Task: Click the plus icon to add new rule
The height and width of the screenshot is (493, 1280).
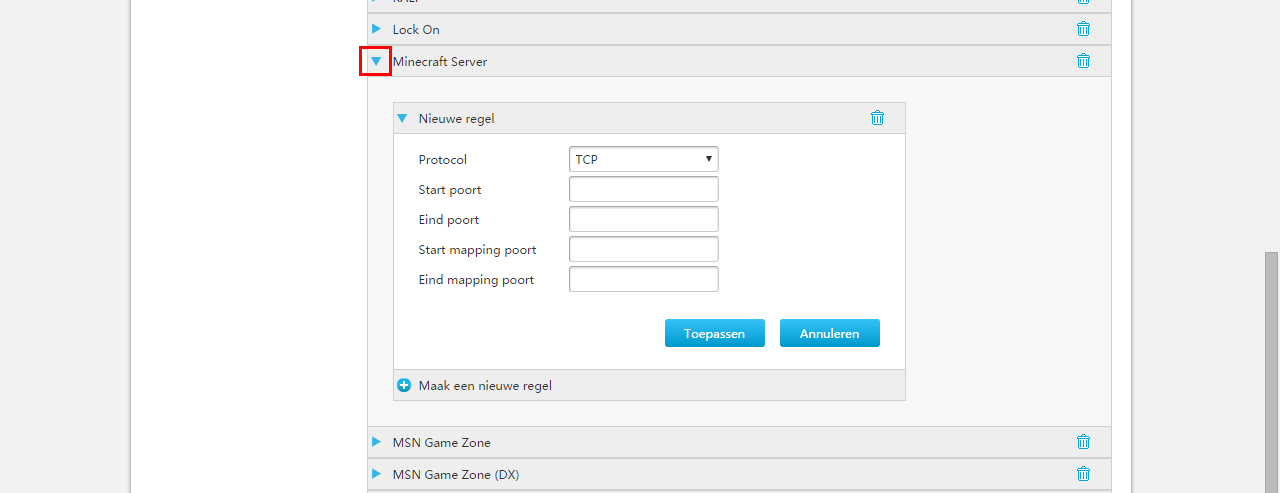Action: pyautogui.click(x=405, y=385)
